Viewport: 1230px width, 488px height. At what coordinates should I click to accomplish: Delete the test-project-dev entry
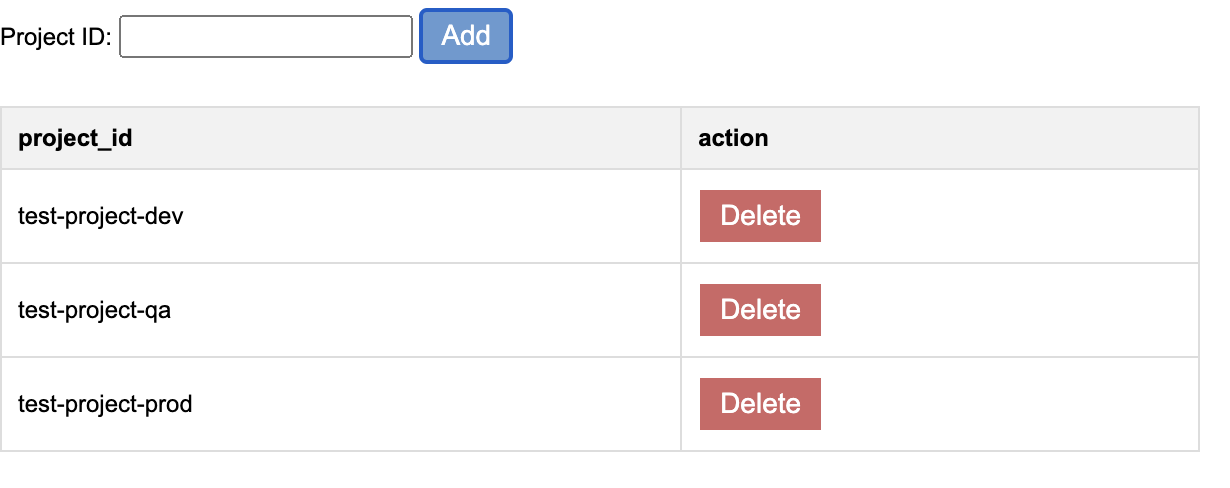click(760, 216)
